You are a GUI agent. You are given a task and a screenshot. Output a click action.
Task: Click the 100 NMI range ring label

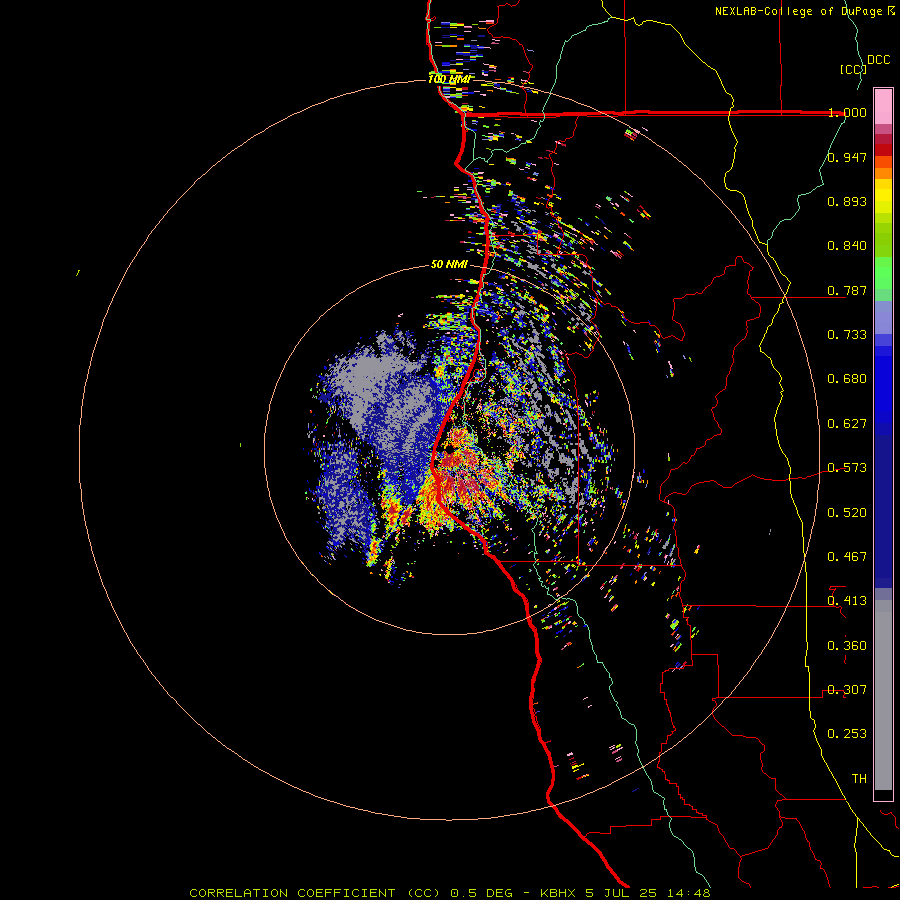coord(449,79)
